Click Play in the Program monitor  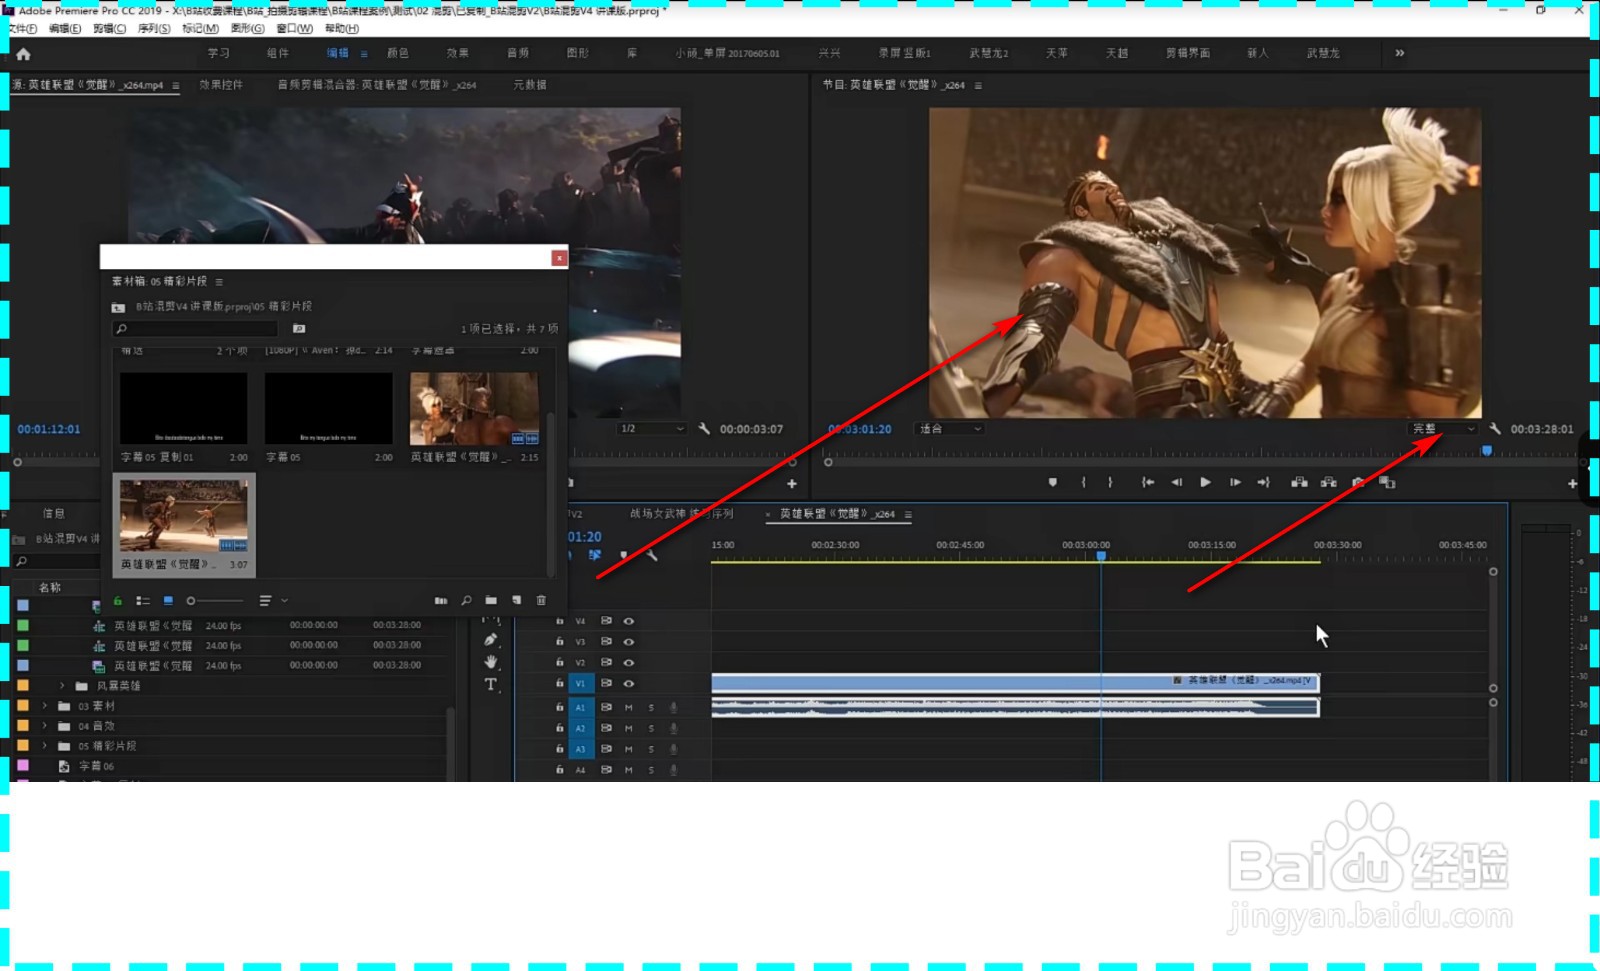tap(1206, 482)
